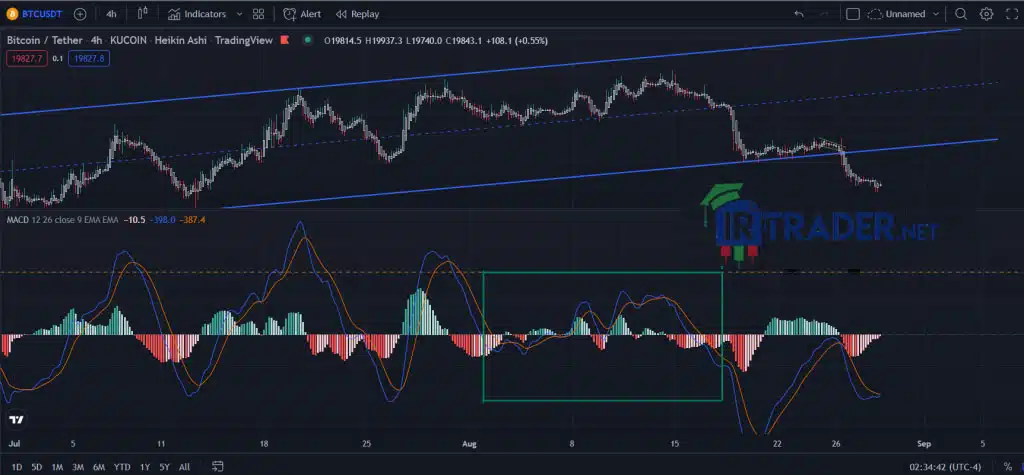Open the indicator templates grid icon
Image resolution: width=1024 pixels, height=475 pixels.
(259, 14)
